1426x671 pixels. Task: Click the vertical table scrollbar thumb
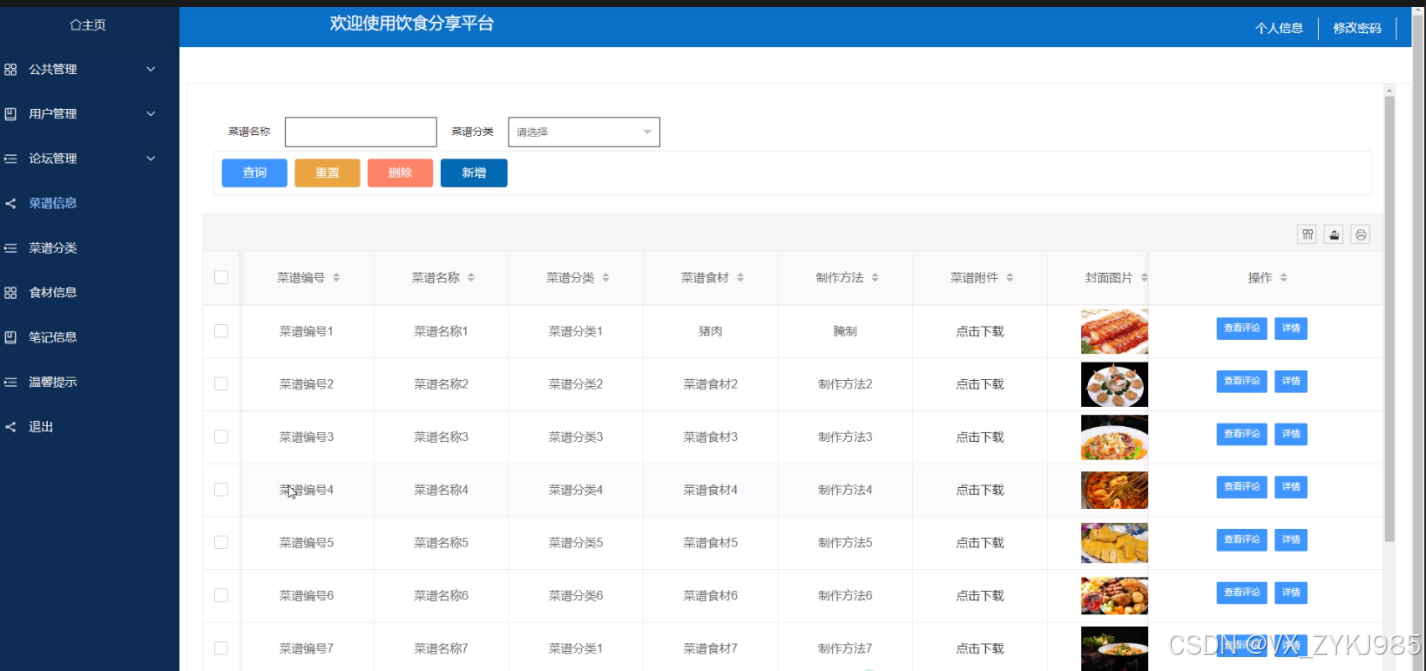tap(1389, 320)
